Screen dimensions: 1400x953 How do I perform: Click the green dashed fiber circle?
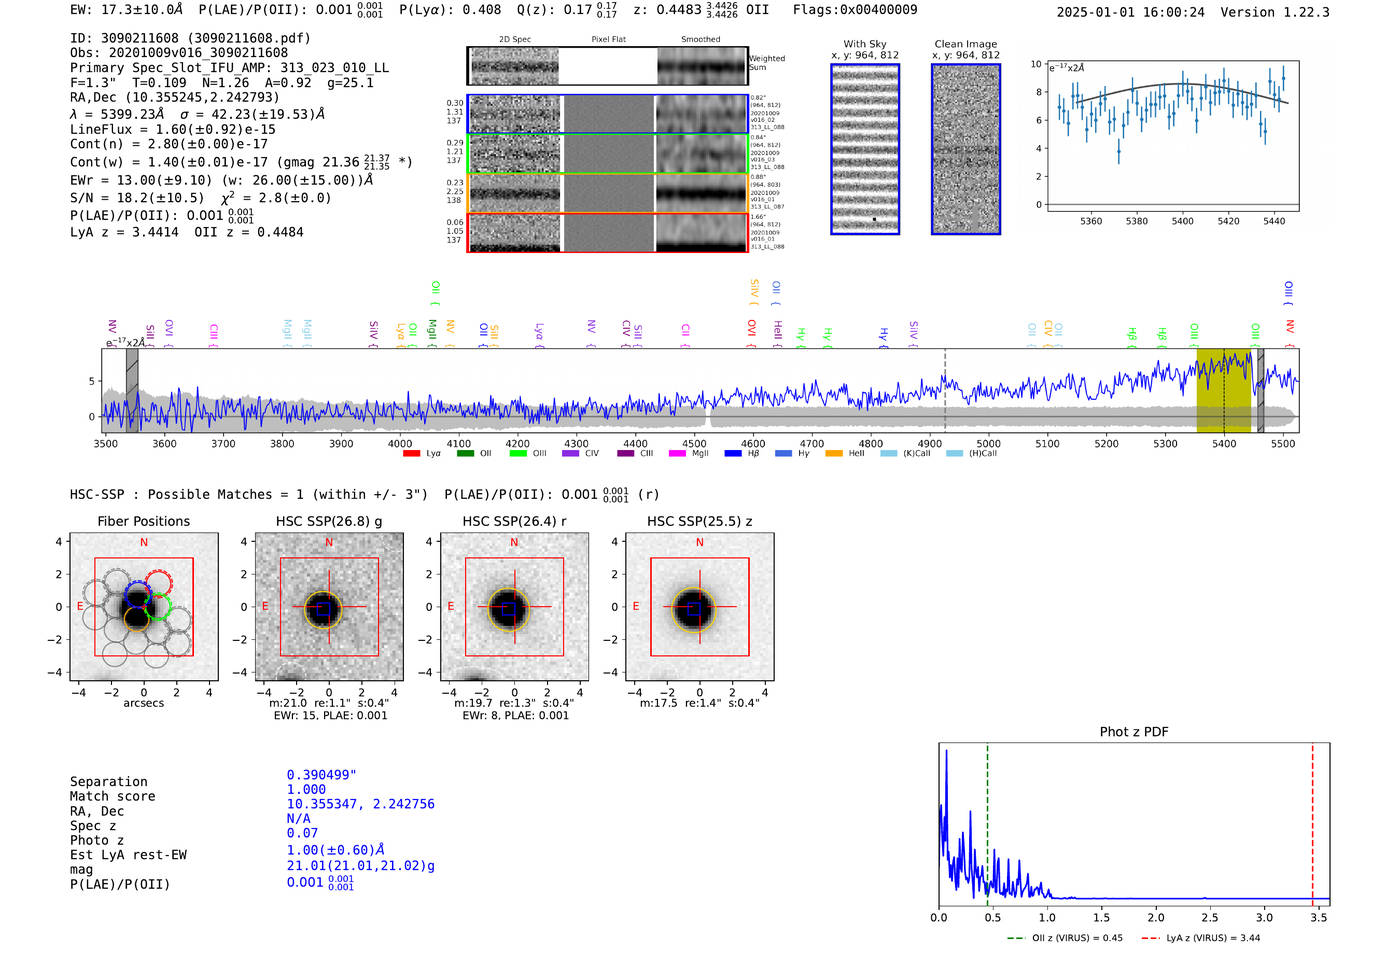pyautogui.click(x=157, y=606)
